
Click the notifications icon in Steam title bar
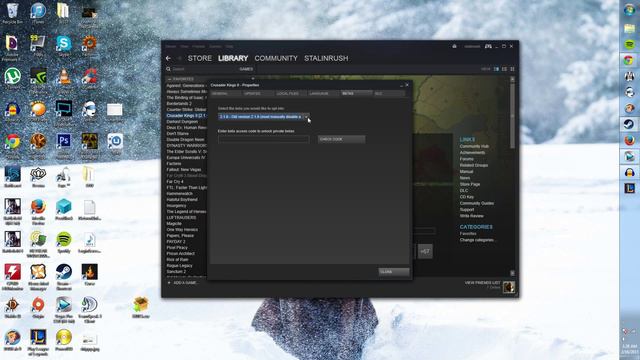point(454,46)
